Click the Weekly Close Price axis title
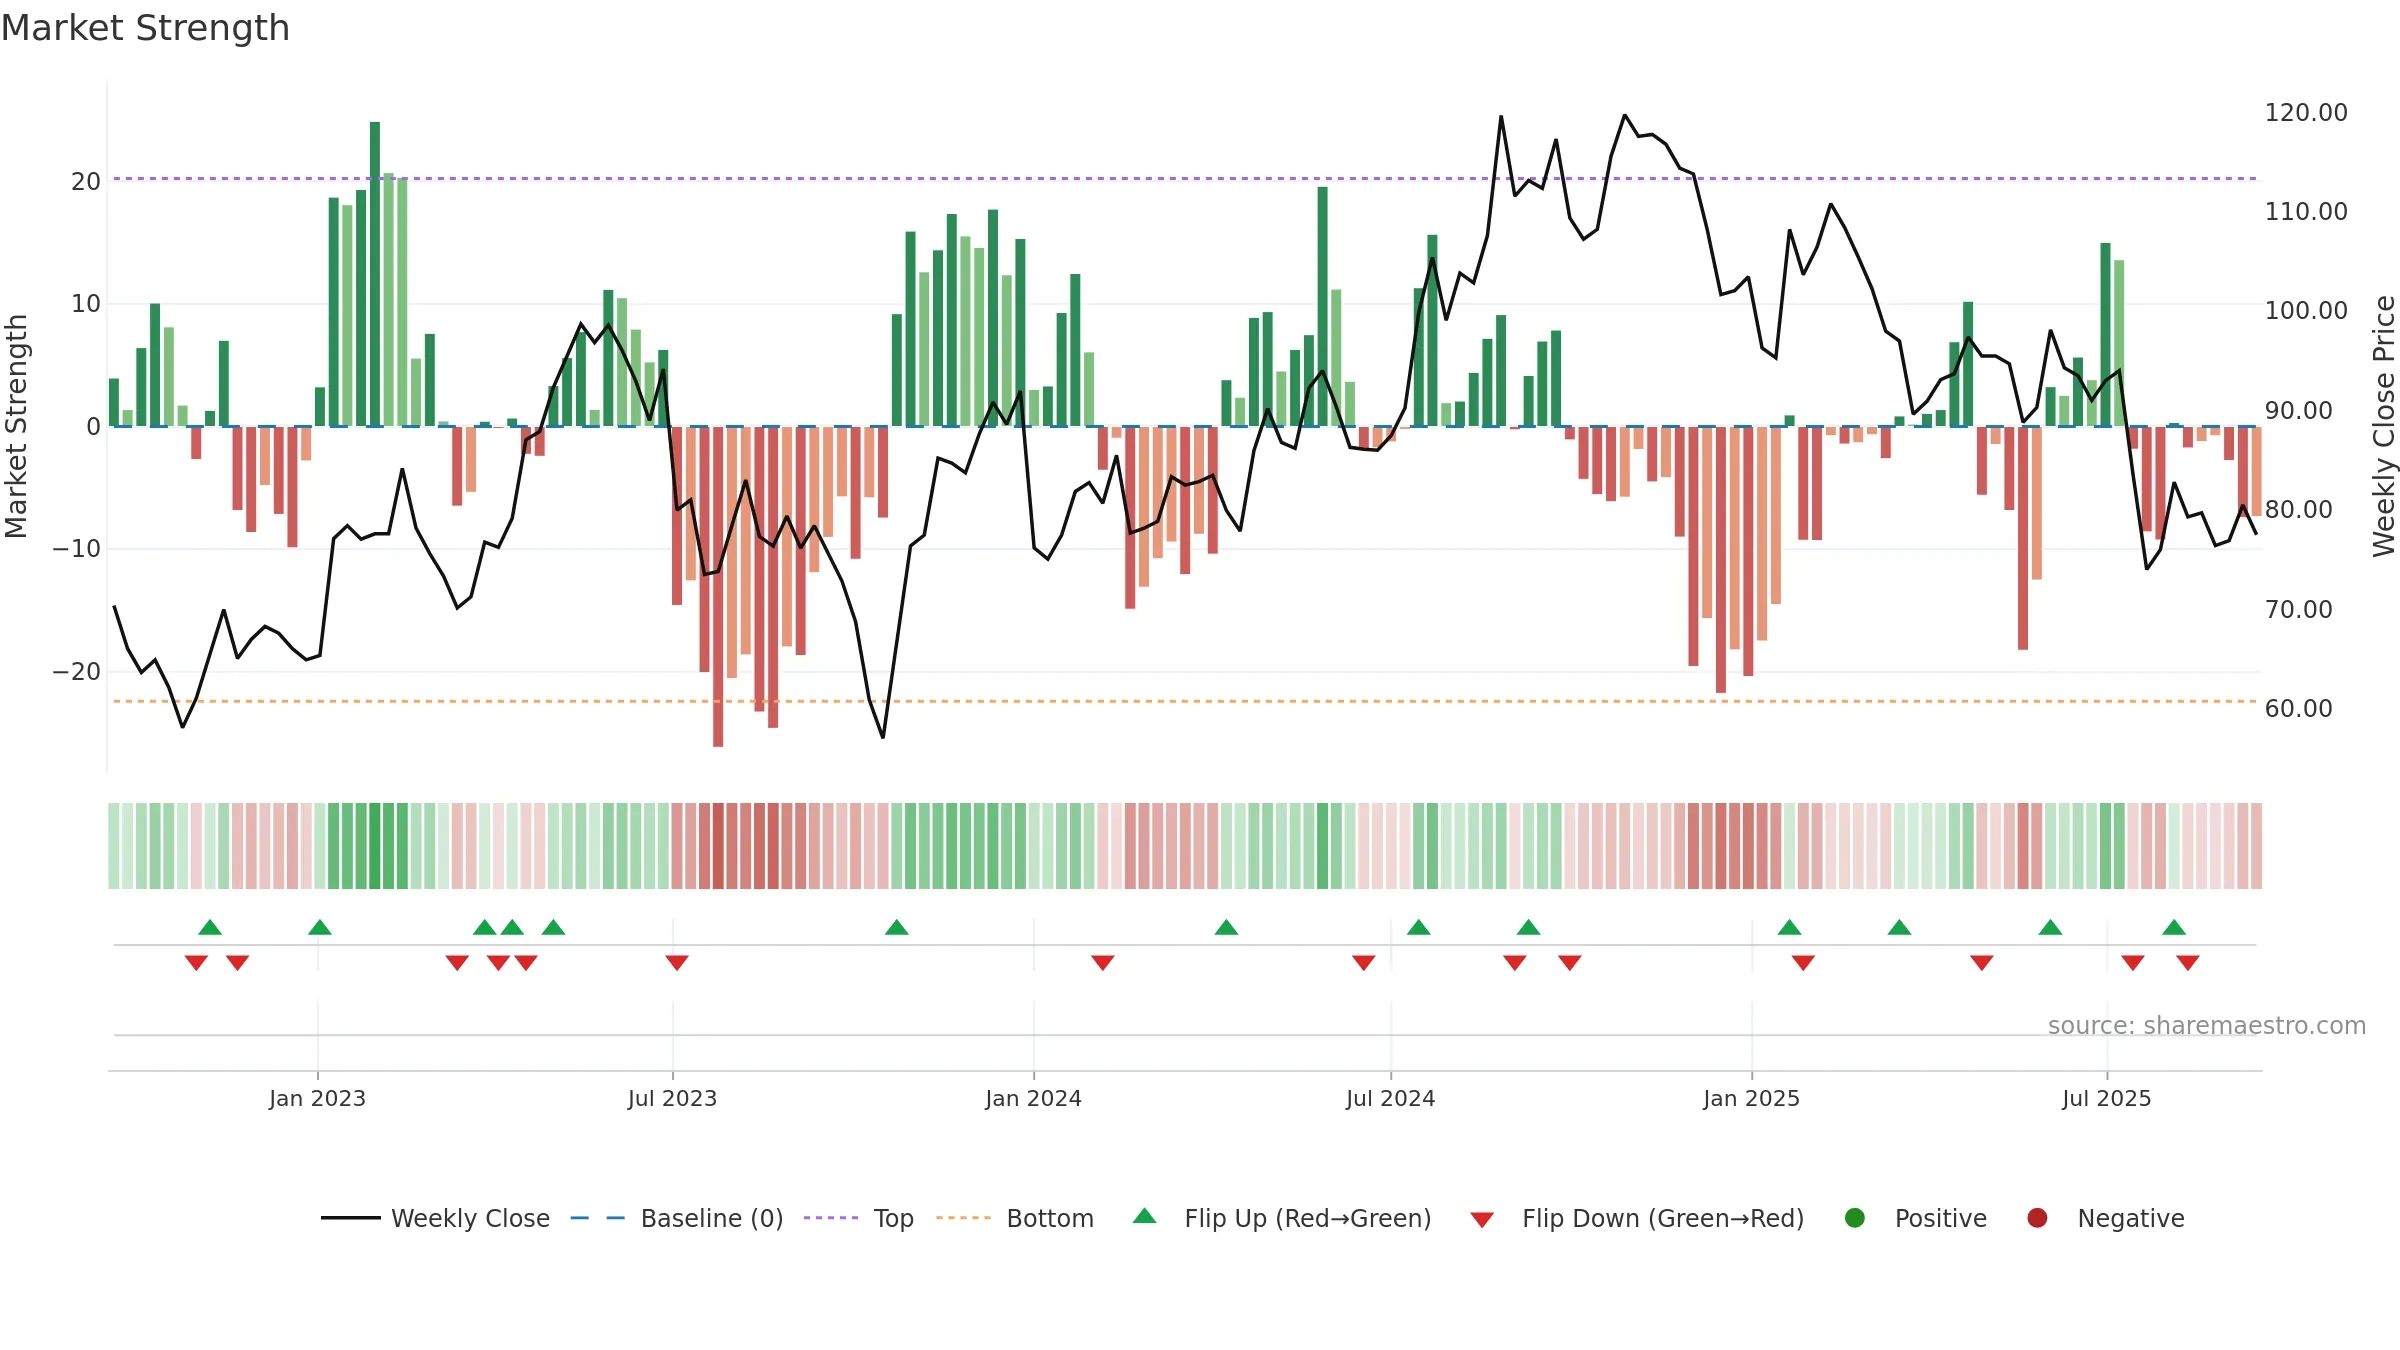Screen dimensions: 2400x1350 [x=2384, y=426]
